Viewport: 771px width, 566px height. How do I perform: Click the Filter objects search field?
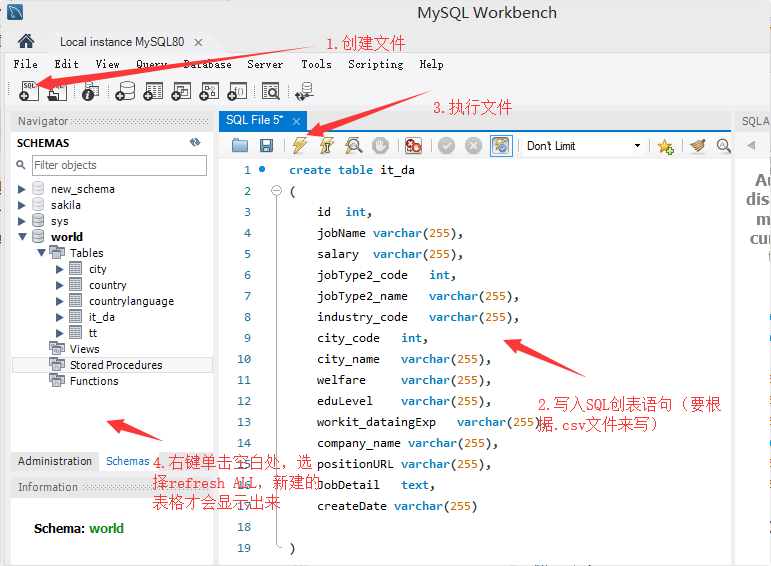(119, 165)
